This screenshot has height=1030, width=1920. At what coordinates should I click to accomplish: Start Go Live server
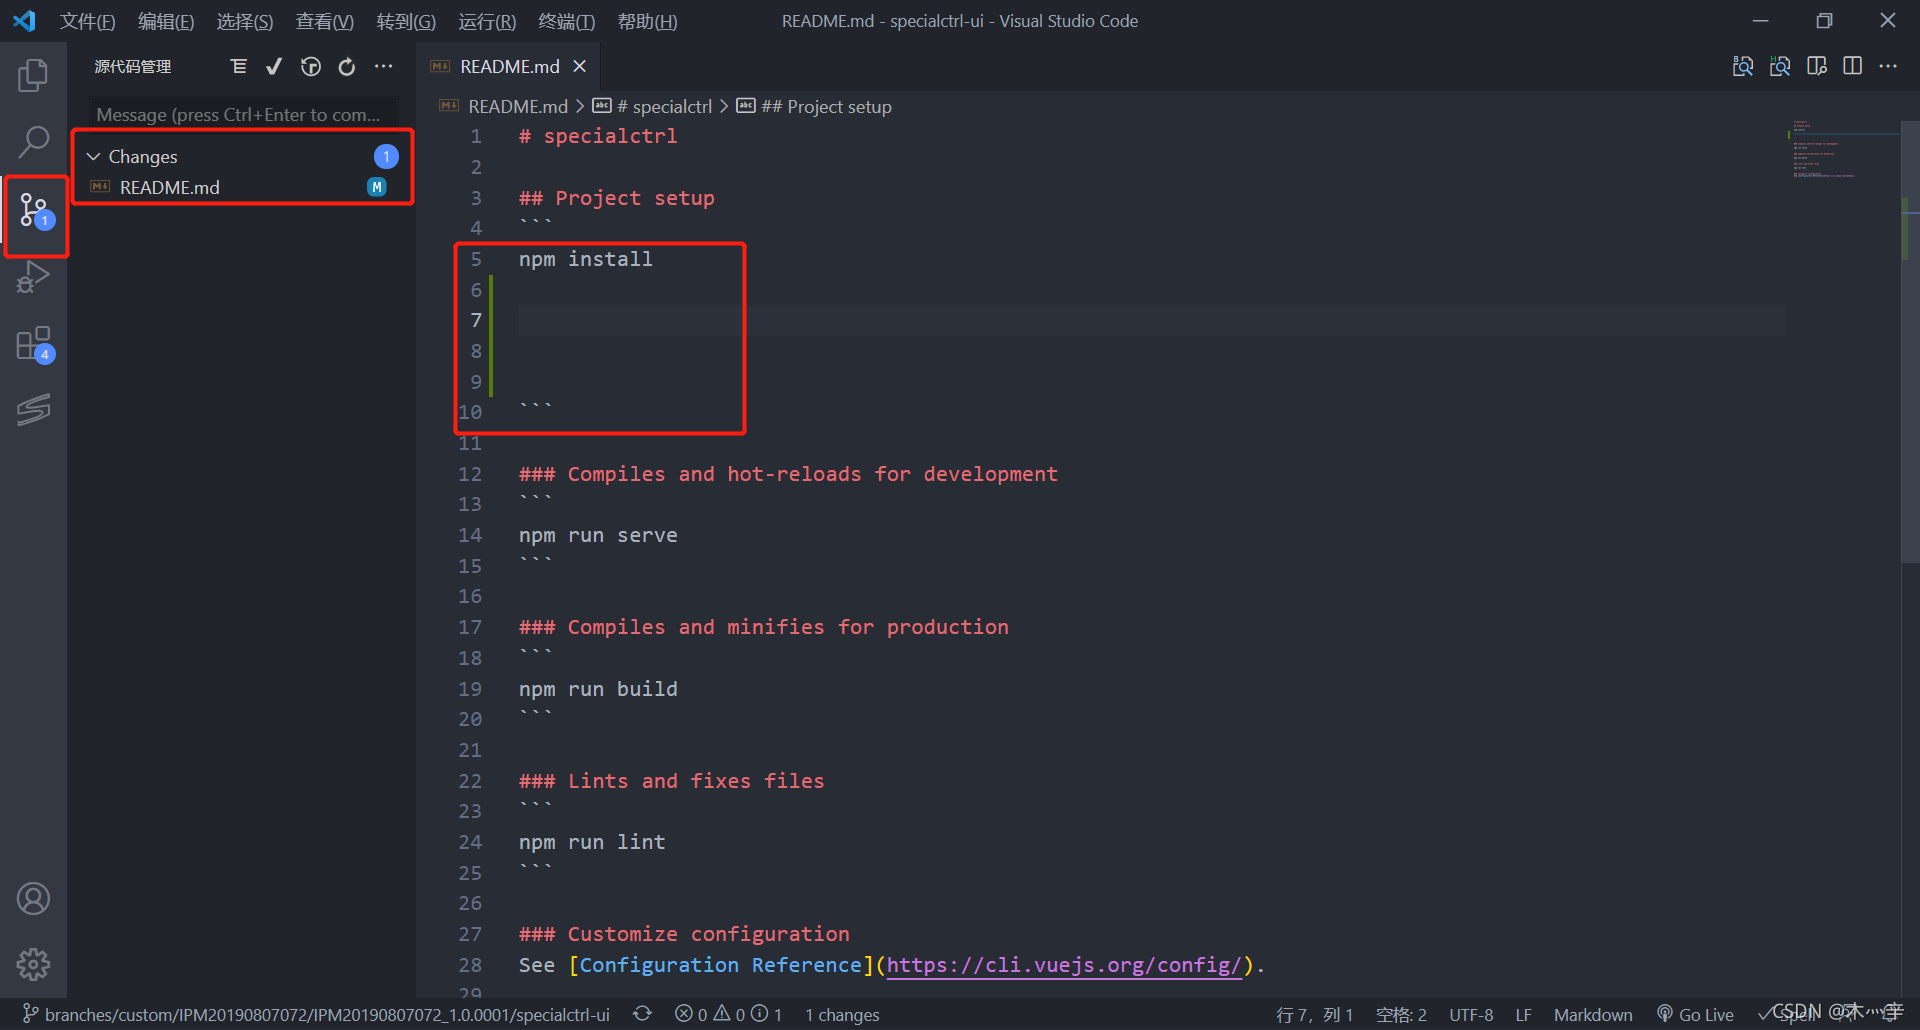coord(1695,1014)
